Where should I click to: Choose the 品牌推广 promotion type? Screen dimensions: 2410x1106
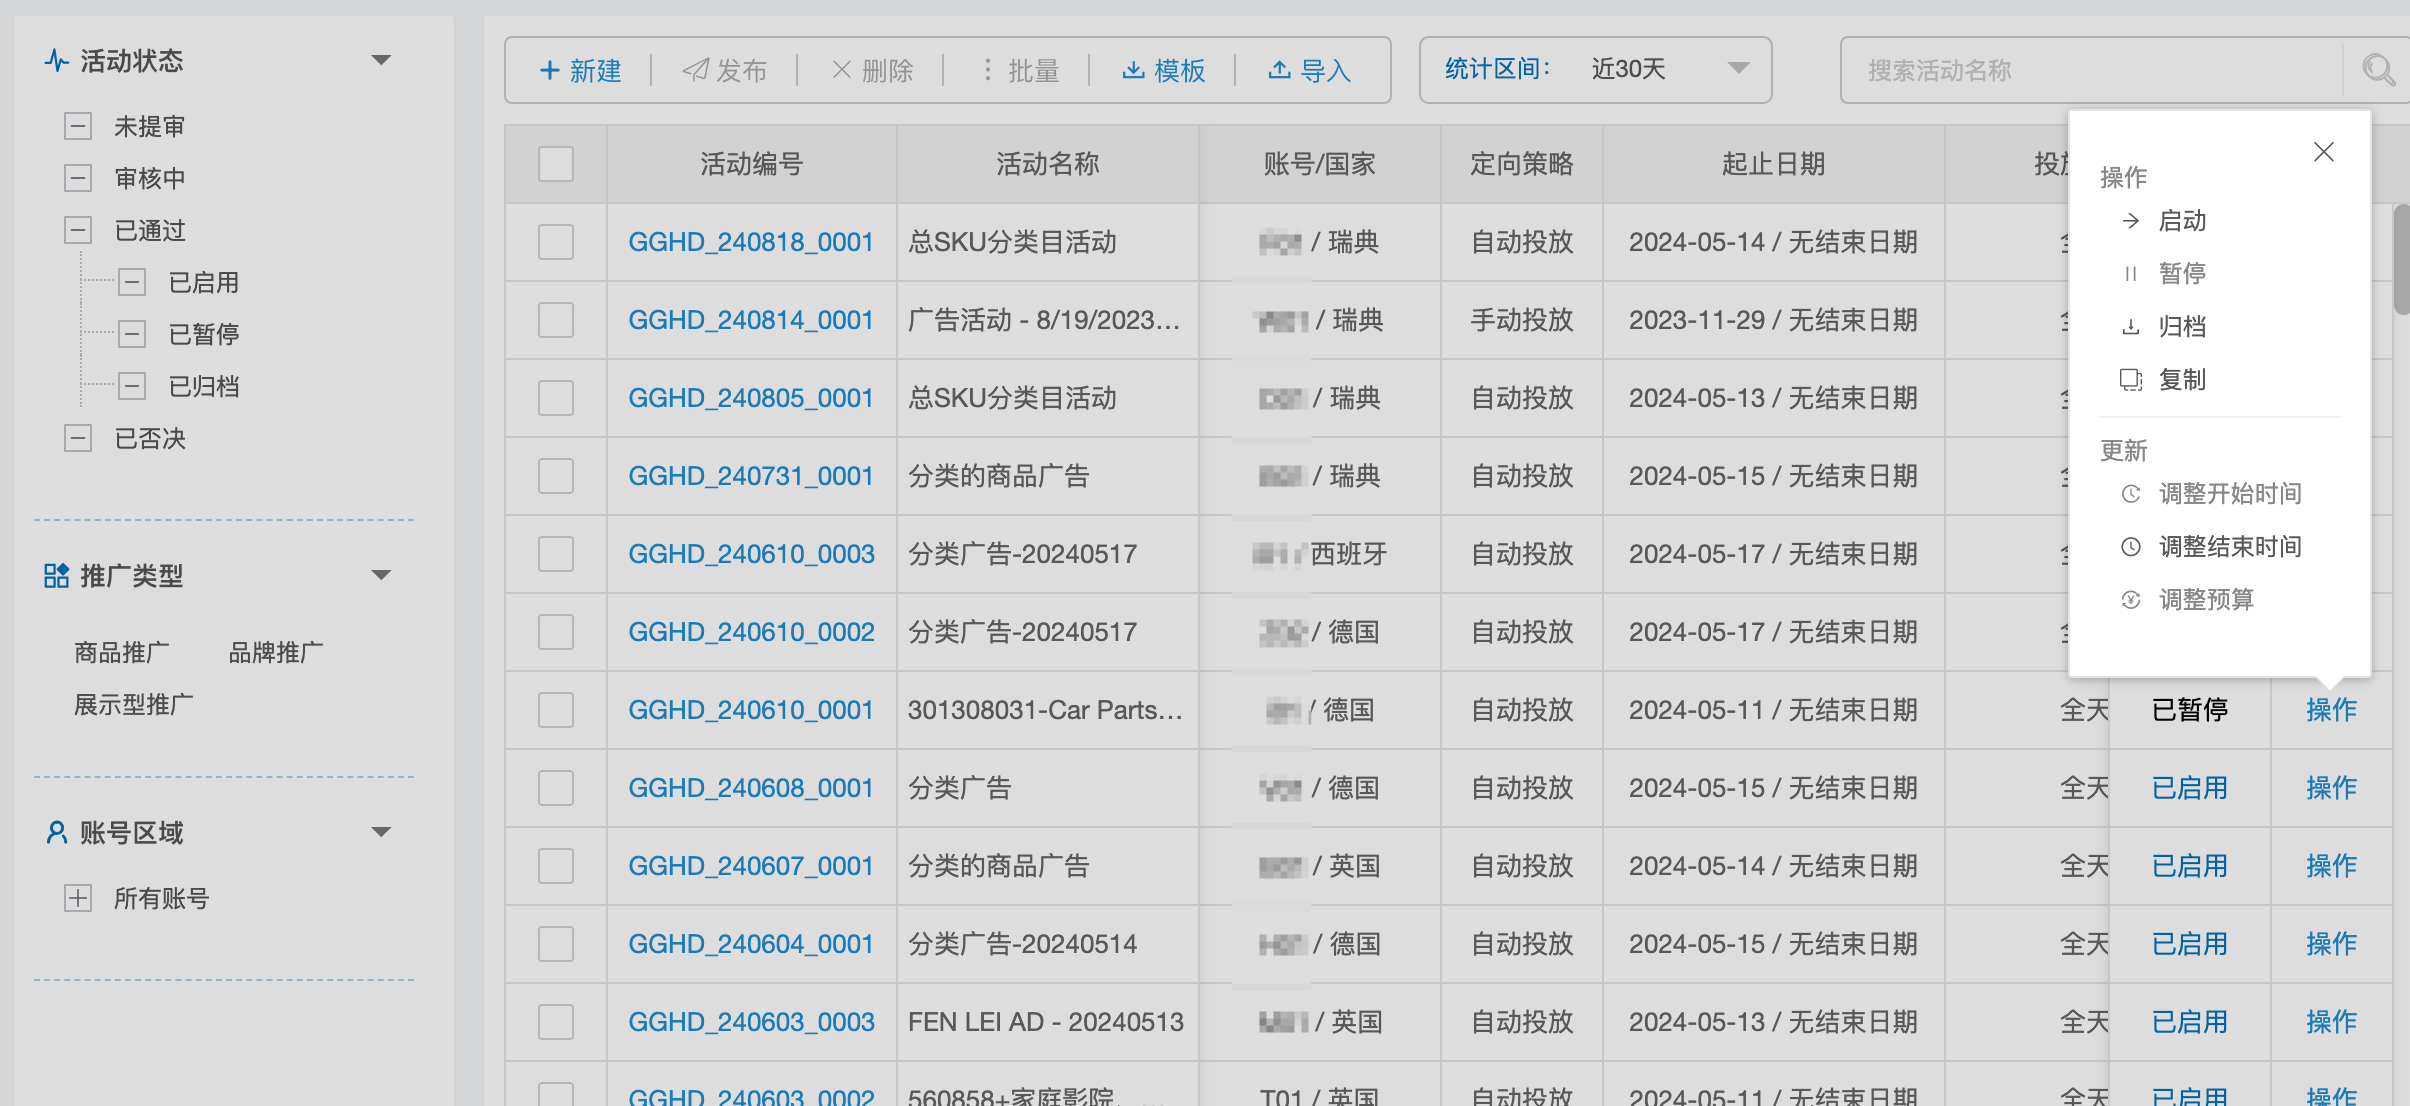(275, 653)
